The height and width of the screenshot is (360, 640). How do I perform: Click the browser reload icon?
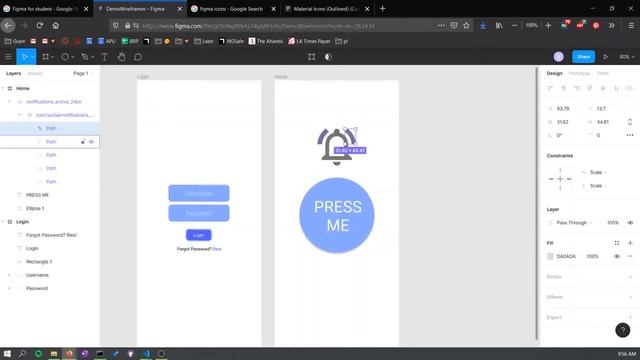coord(40,25)
